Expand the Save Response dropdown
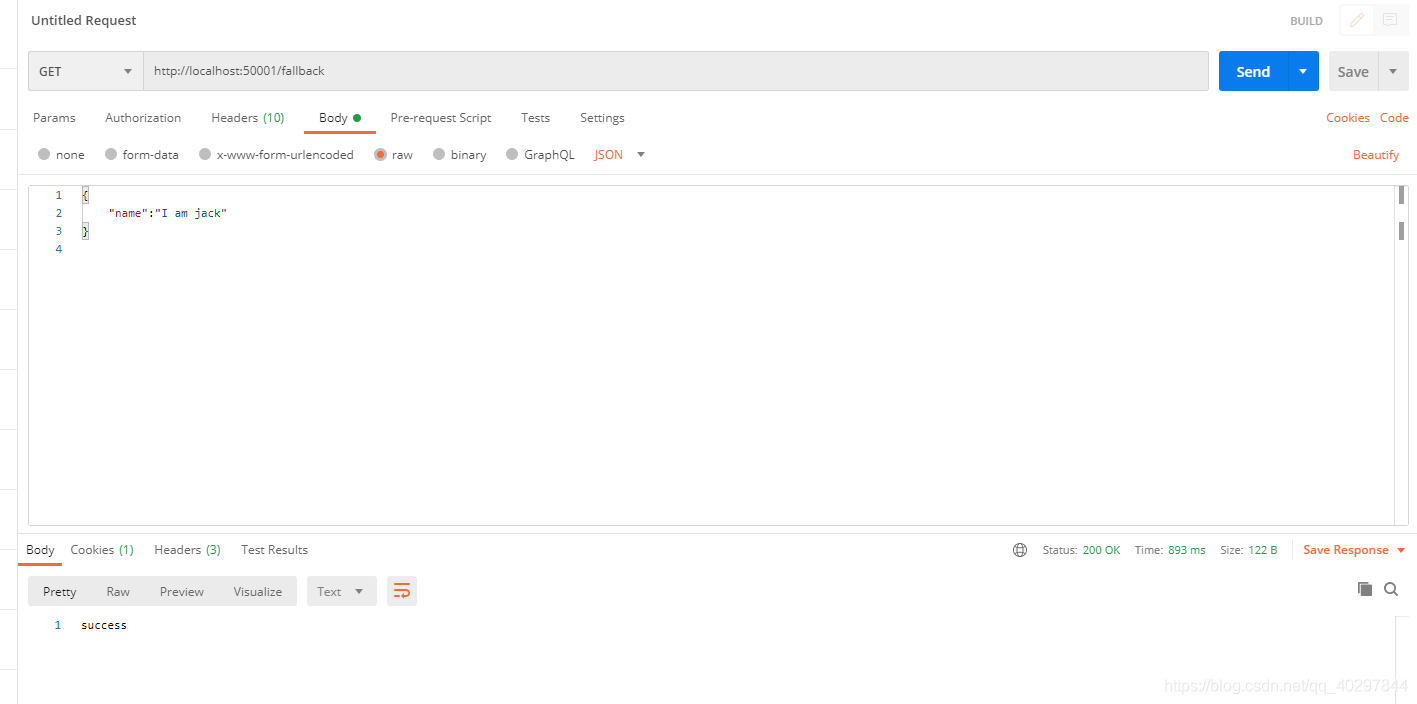The width and height of the screenshot is (1417, 704). point(1401,550)
